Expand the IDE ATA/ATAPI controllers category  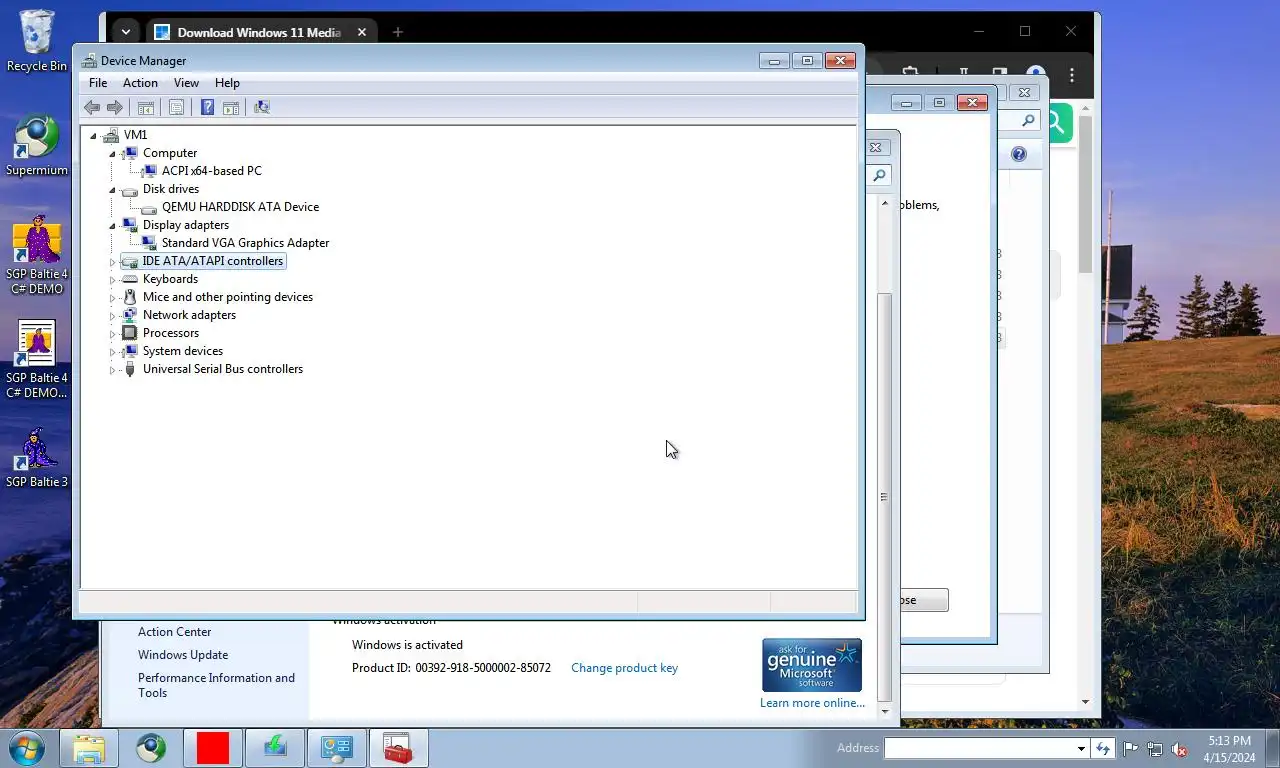[112, 261]
